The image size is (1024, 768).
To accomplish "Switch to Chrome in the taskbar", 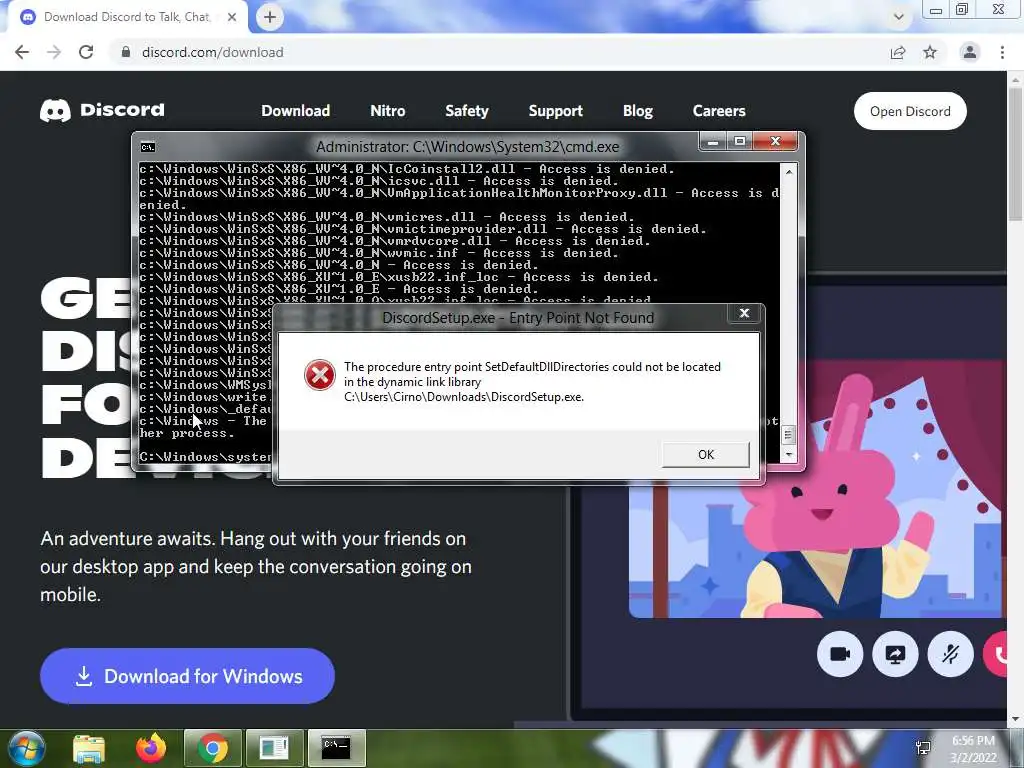I will coord(213,748).
